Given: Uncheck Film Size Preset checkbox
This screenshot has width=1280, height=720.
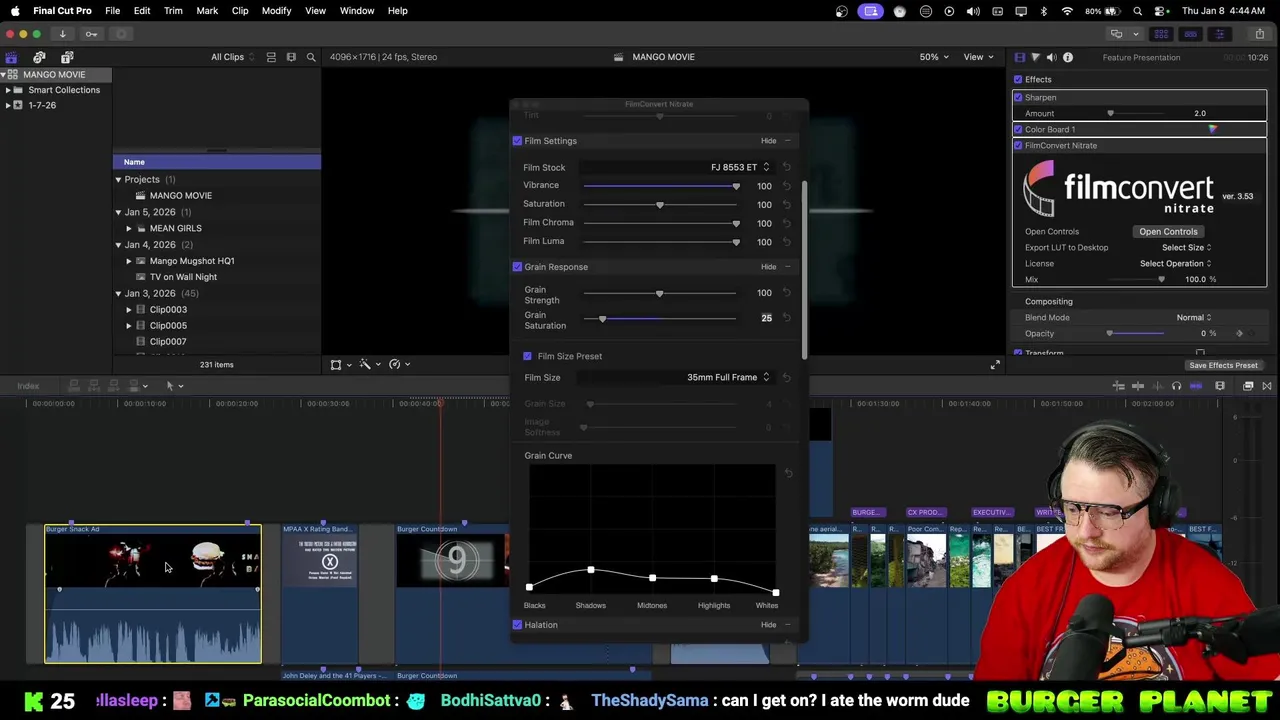Looking at the screenshot, I should 528,356.
